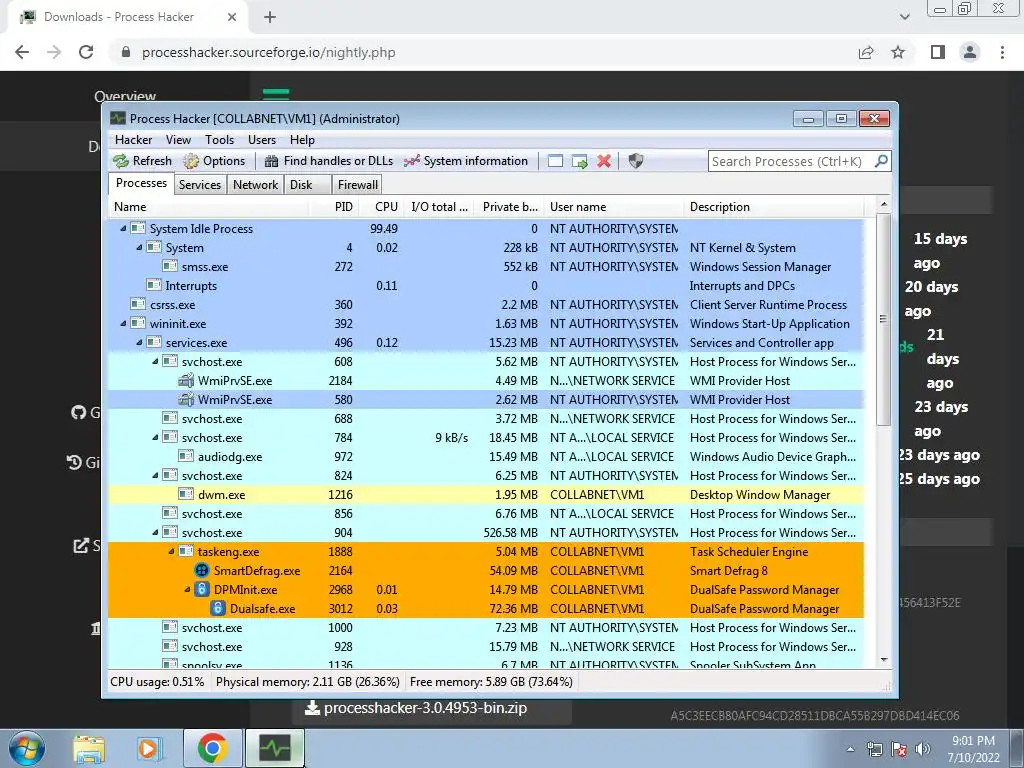1024x768 pixels.
Task: Click the browser address bar URL
Action: point(268,52)
